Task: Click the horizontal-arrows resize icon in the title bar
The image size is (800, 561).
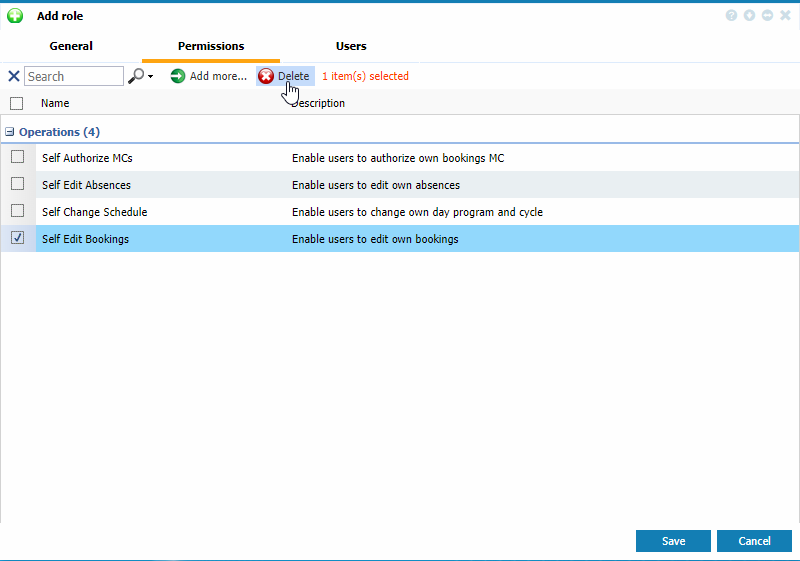Action: click(x=767, y=16)
